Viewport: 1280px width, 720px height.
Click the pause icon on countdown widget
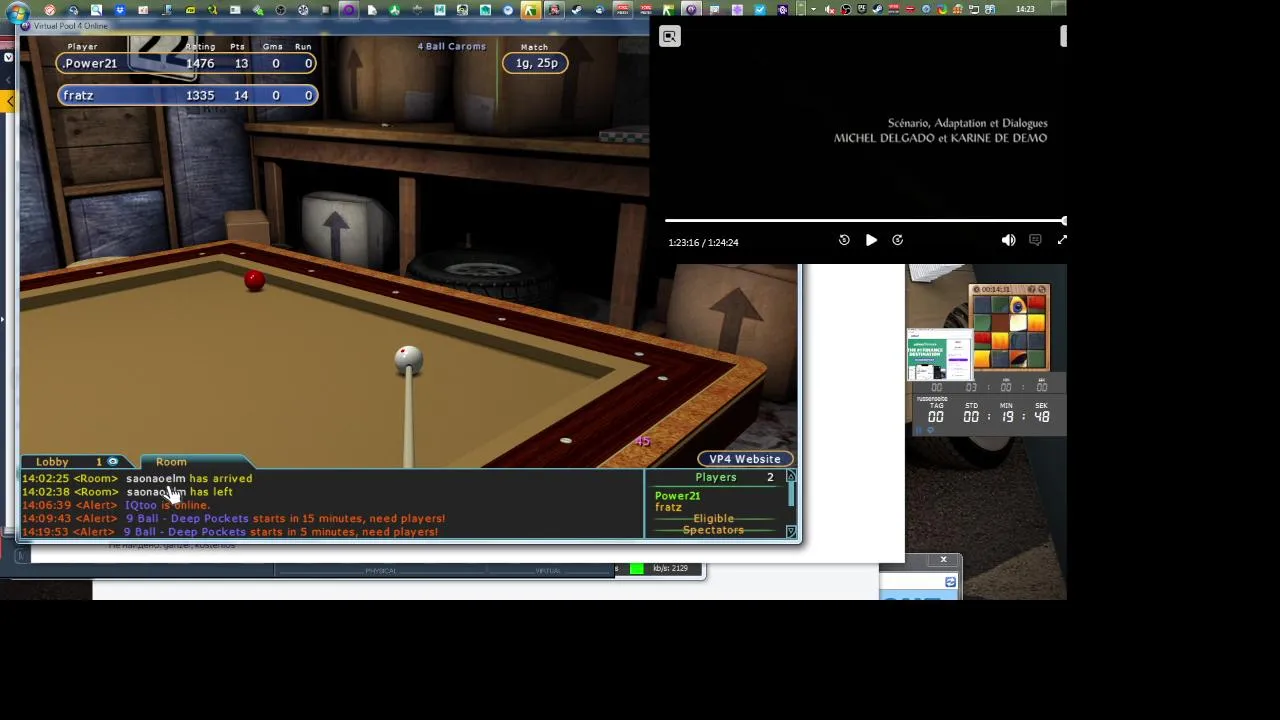918,431
